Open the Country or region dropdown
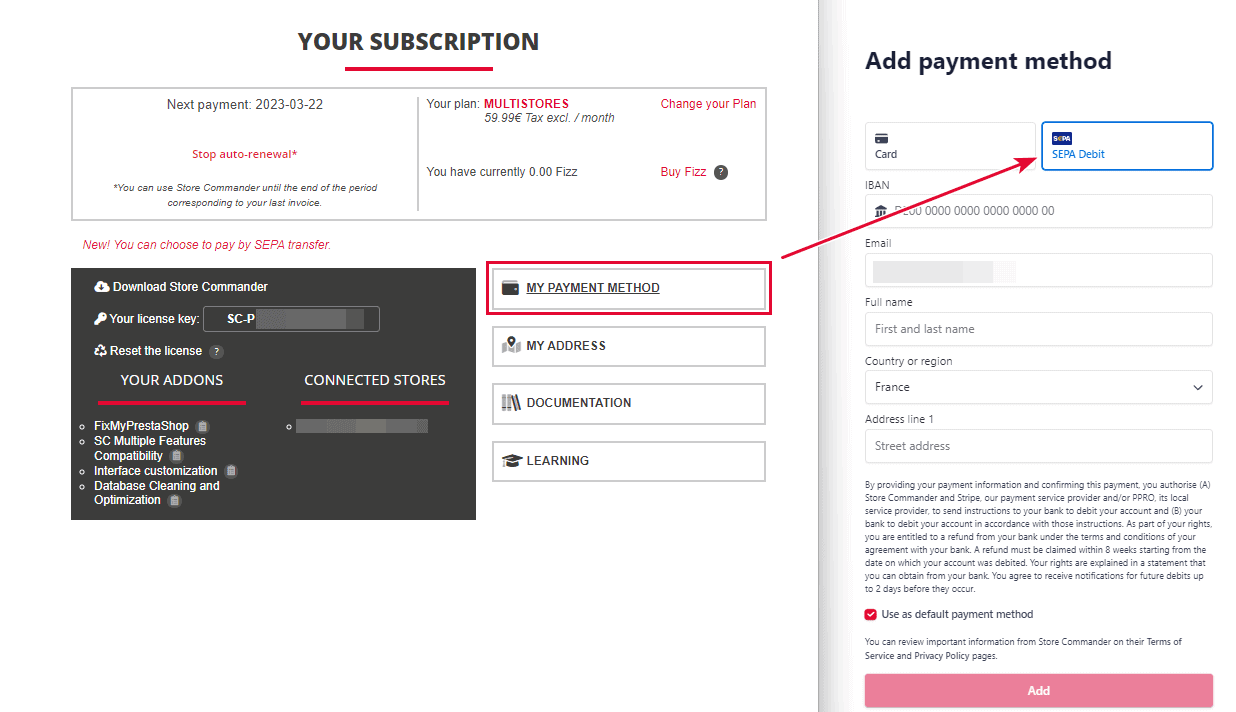 pyautogui.click(x=1038, y=387)
